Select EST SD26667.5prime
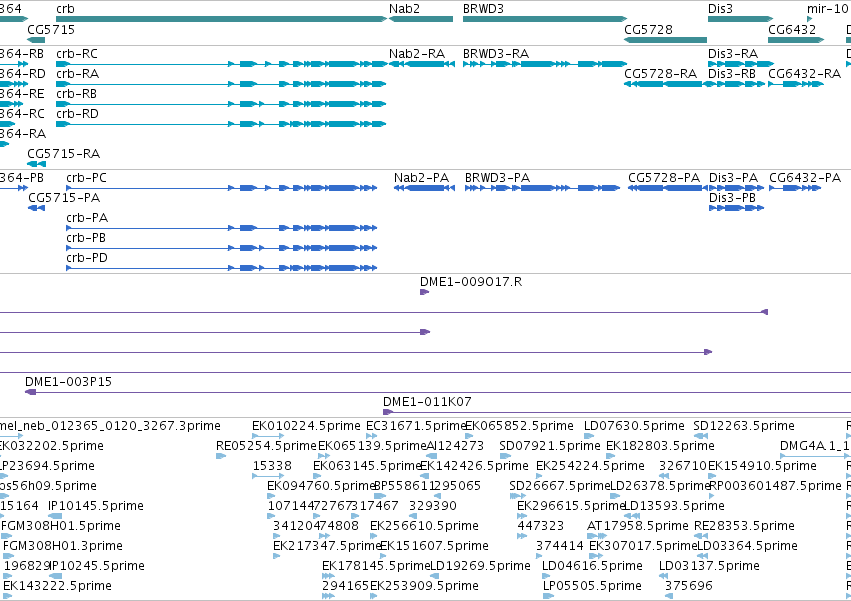Viewport: 851px width, 601px height. pyautogui.click(x=518, y=496)
